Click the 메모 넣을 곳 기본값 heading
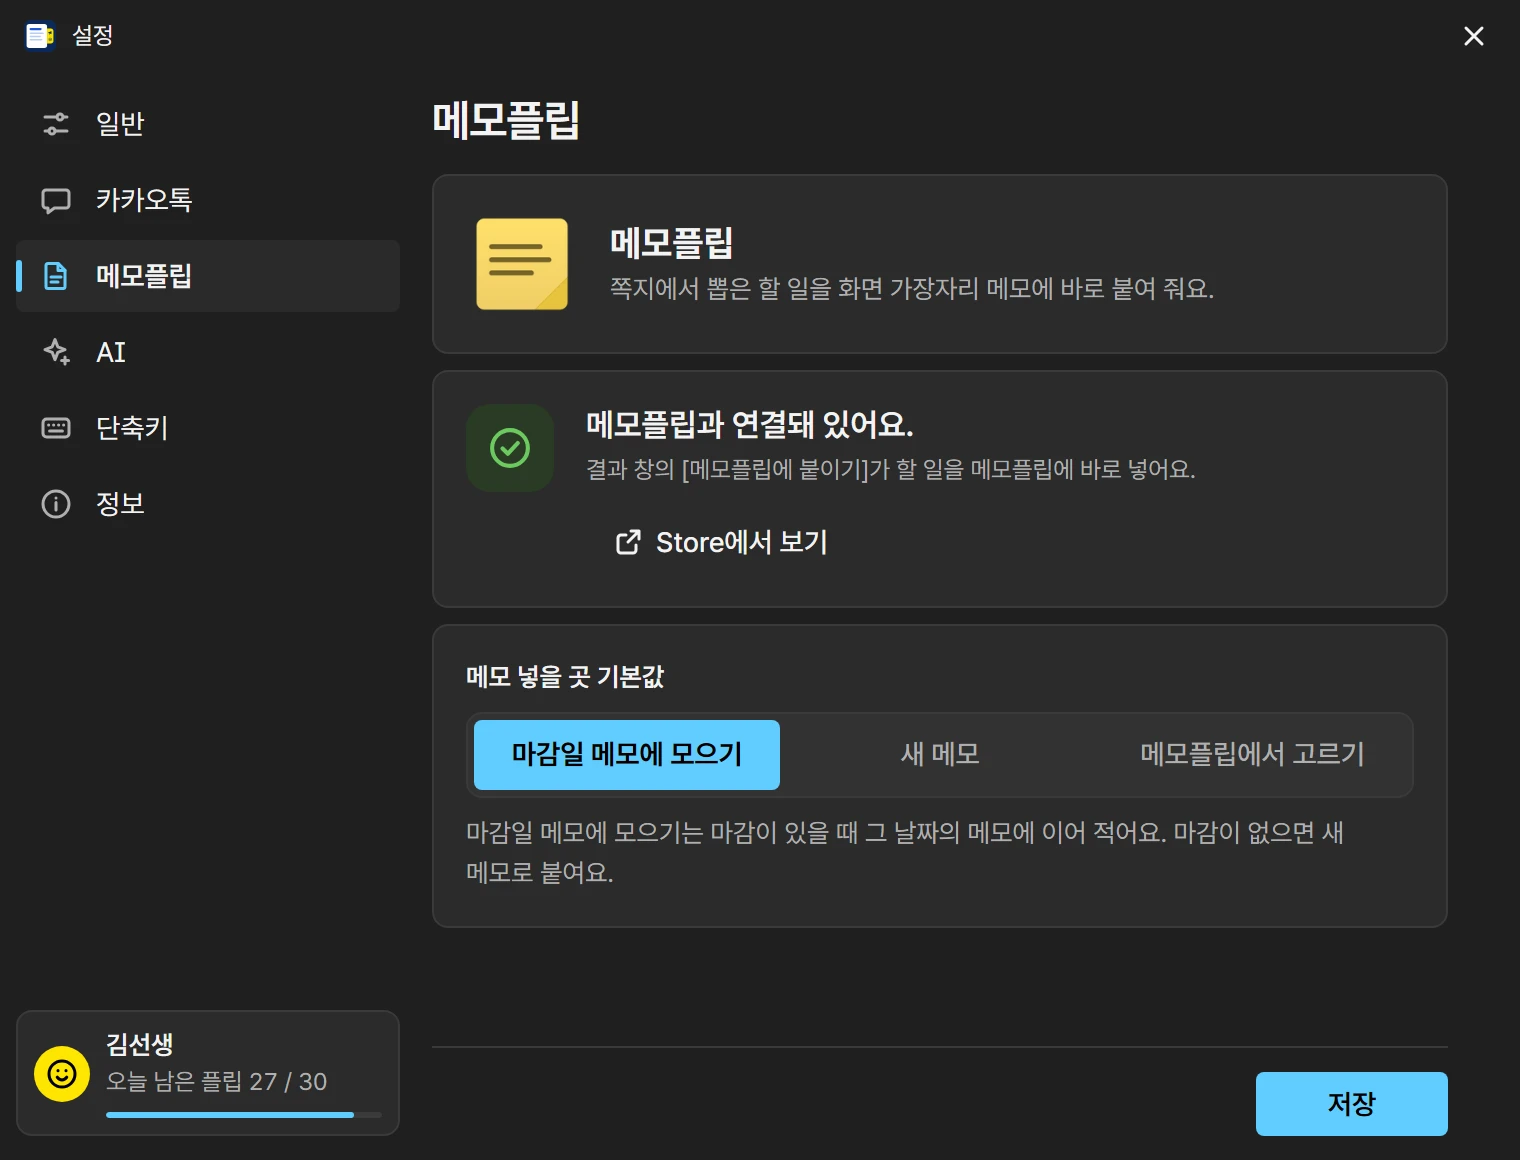1520x1160 pixels. coord(565,677)
